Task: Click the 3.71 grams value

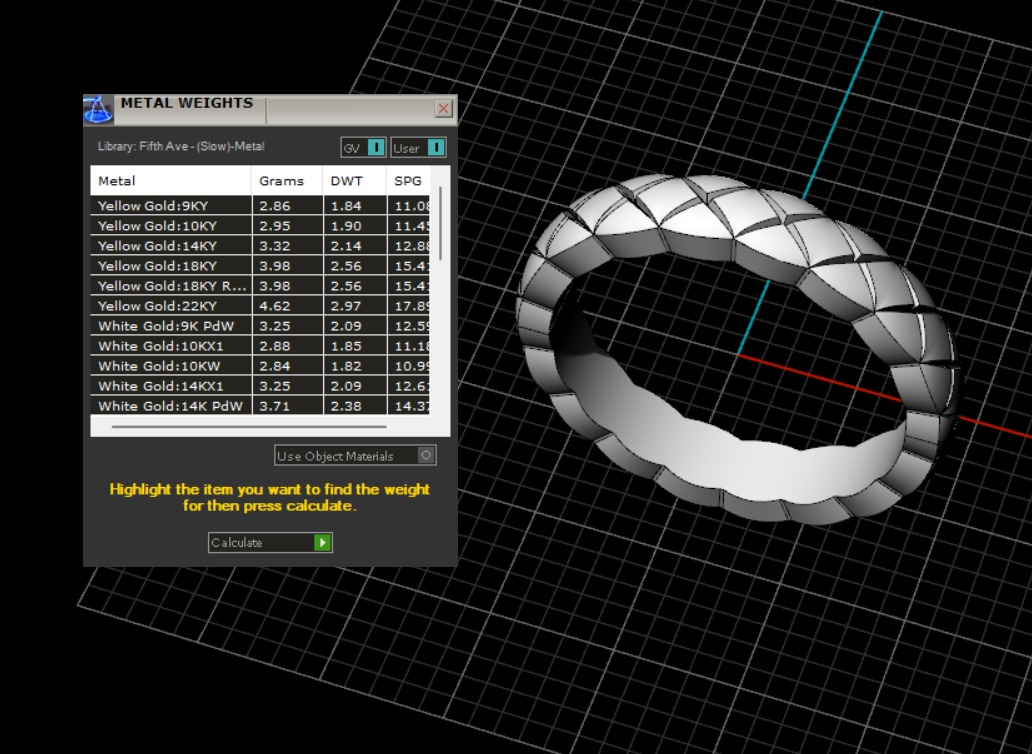Action: [274, 406]
